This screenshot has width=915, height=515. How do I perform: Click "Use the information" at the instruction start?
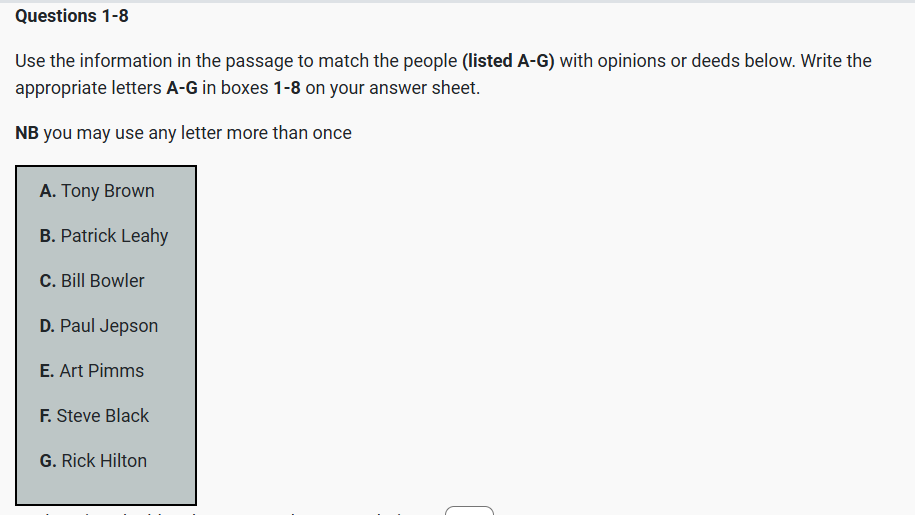pyautogui.click(x=78, y=61)
